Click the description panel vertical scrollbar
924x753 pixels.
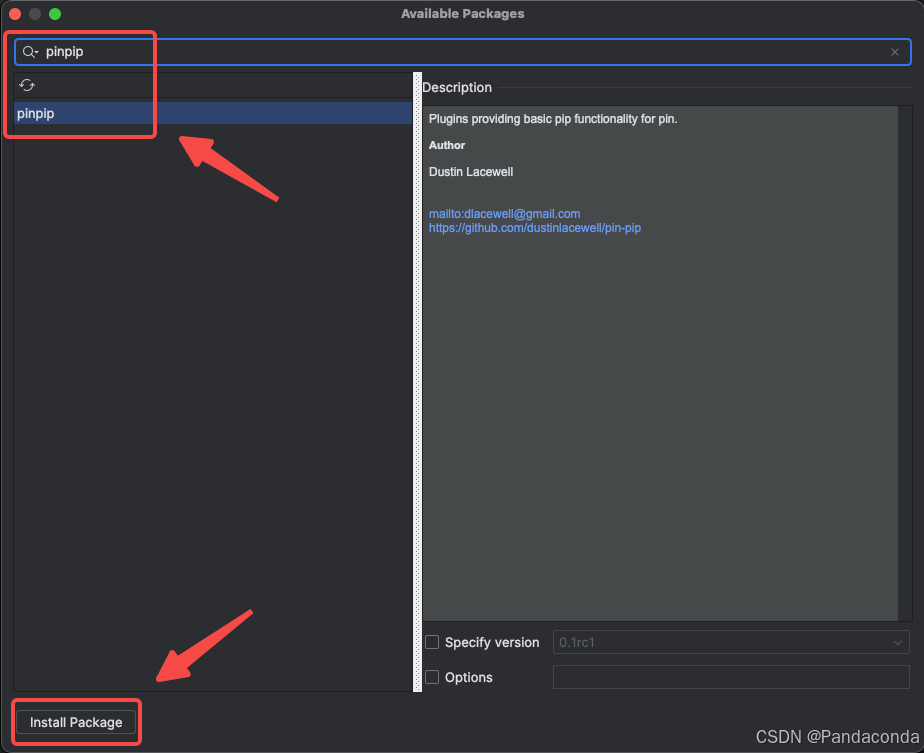tap(905, 363)
